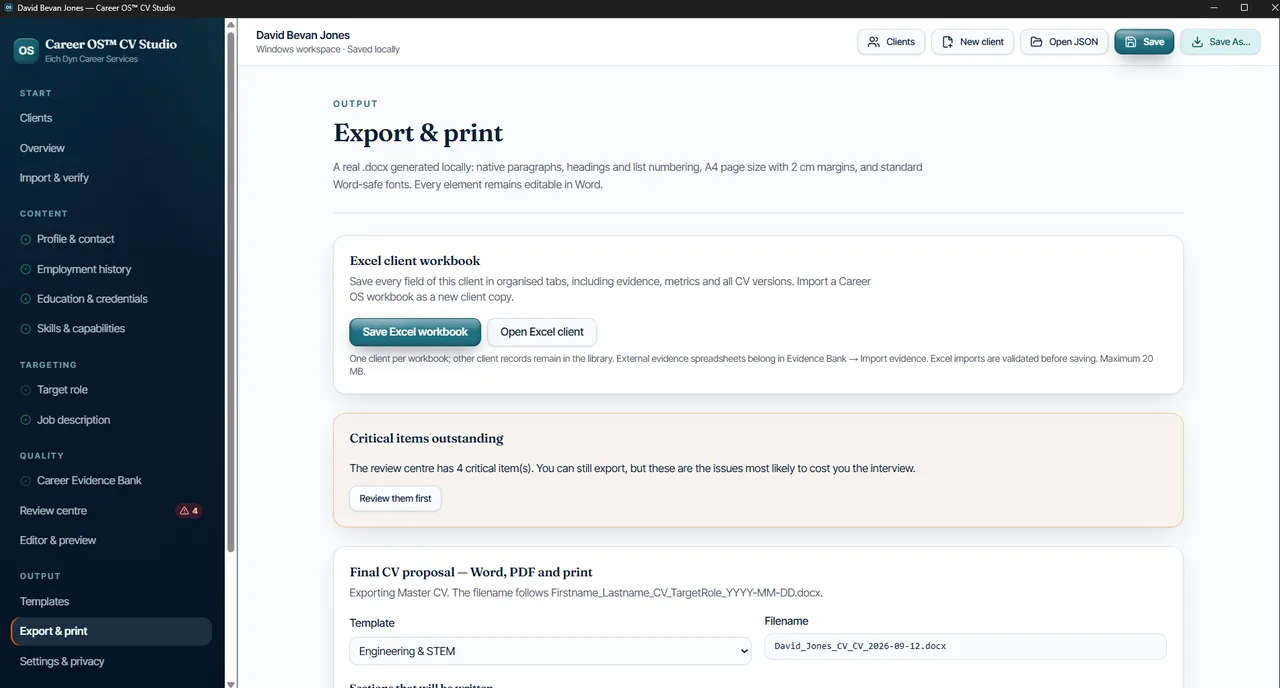Click 'Eich Dyn Career Services' subtitle text
The width and height of the screenshot is (1280, 688).
tap(92, 59)
